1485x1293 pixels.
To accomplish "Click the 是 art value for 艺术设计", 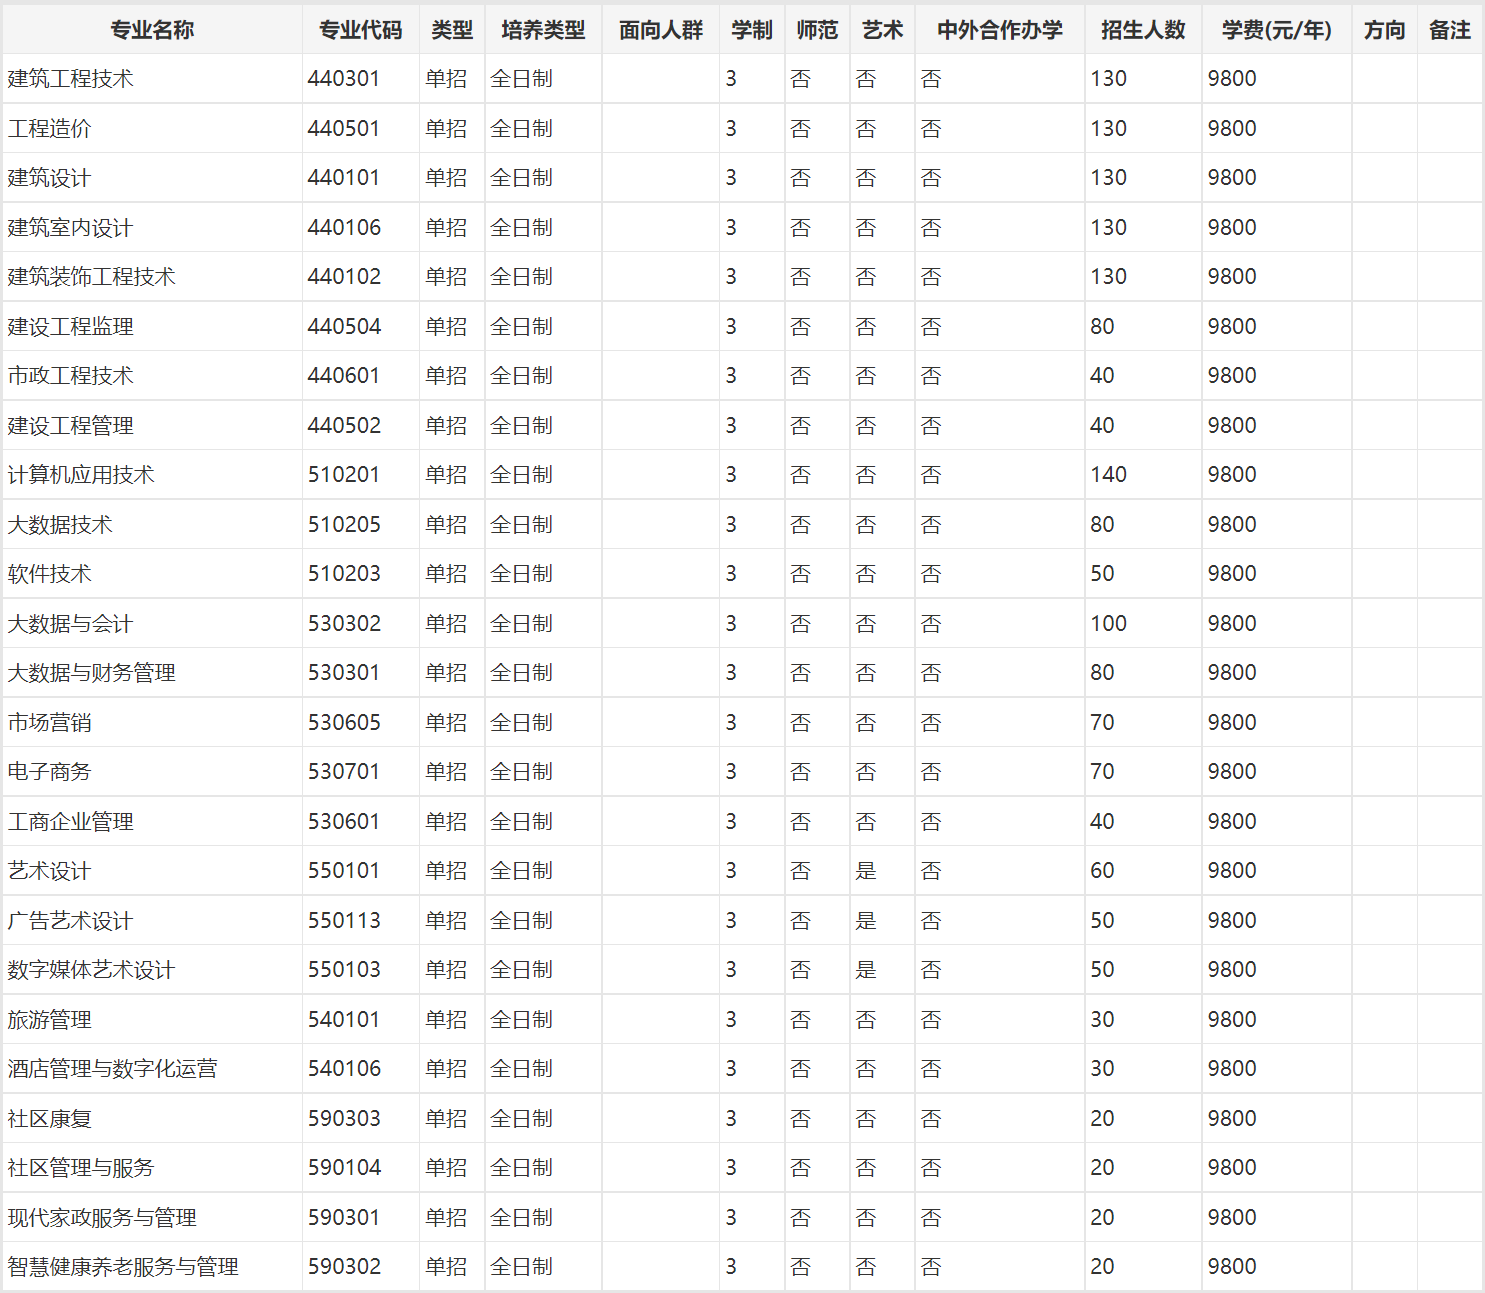I will 866,871.
